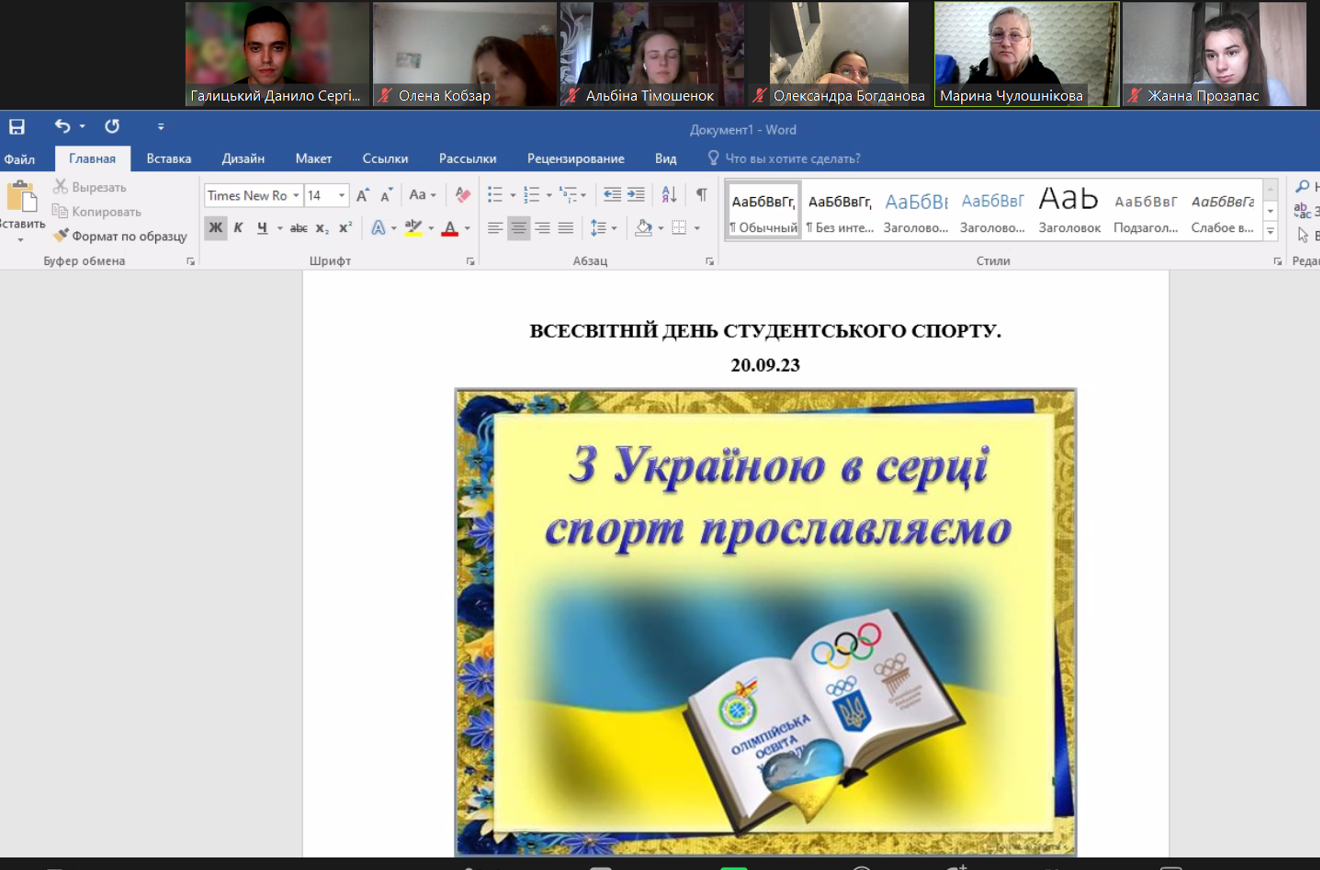The width and height of the screenshot is (1320, 870).
Task: Justify the text
Action: point(565,228)
